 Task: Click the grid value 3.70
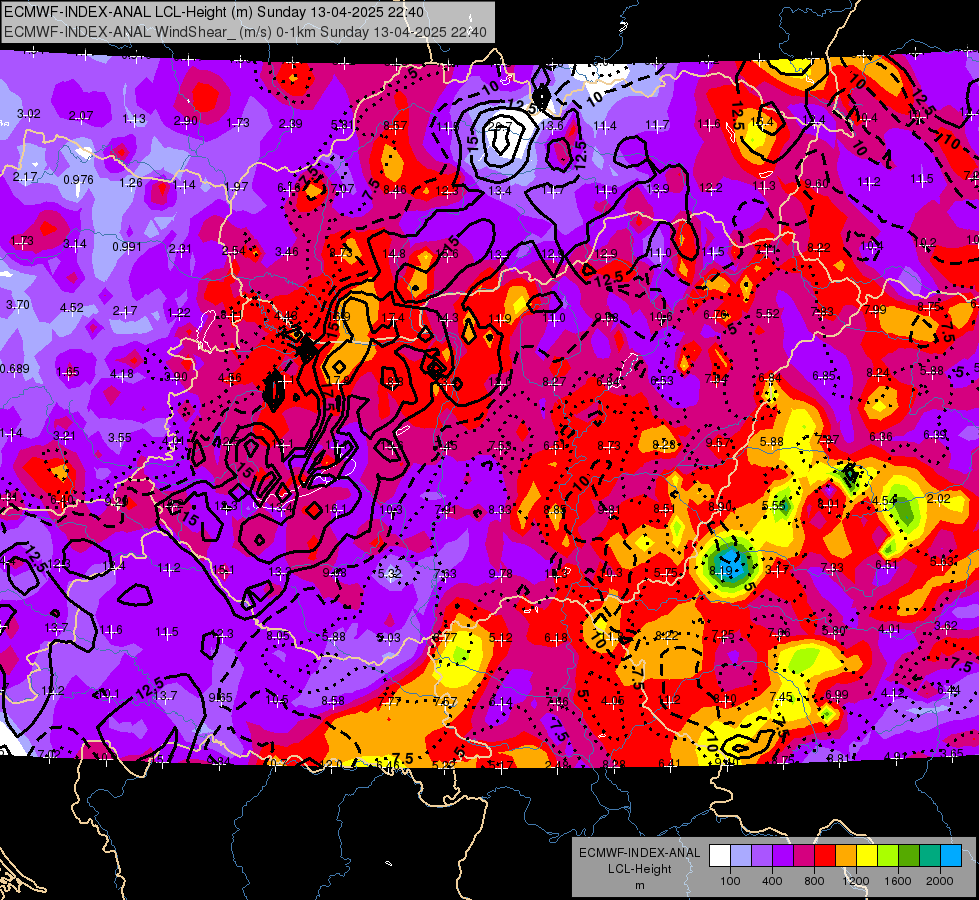18,305
